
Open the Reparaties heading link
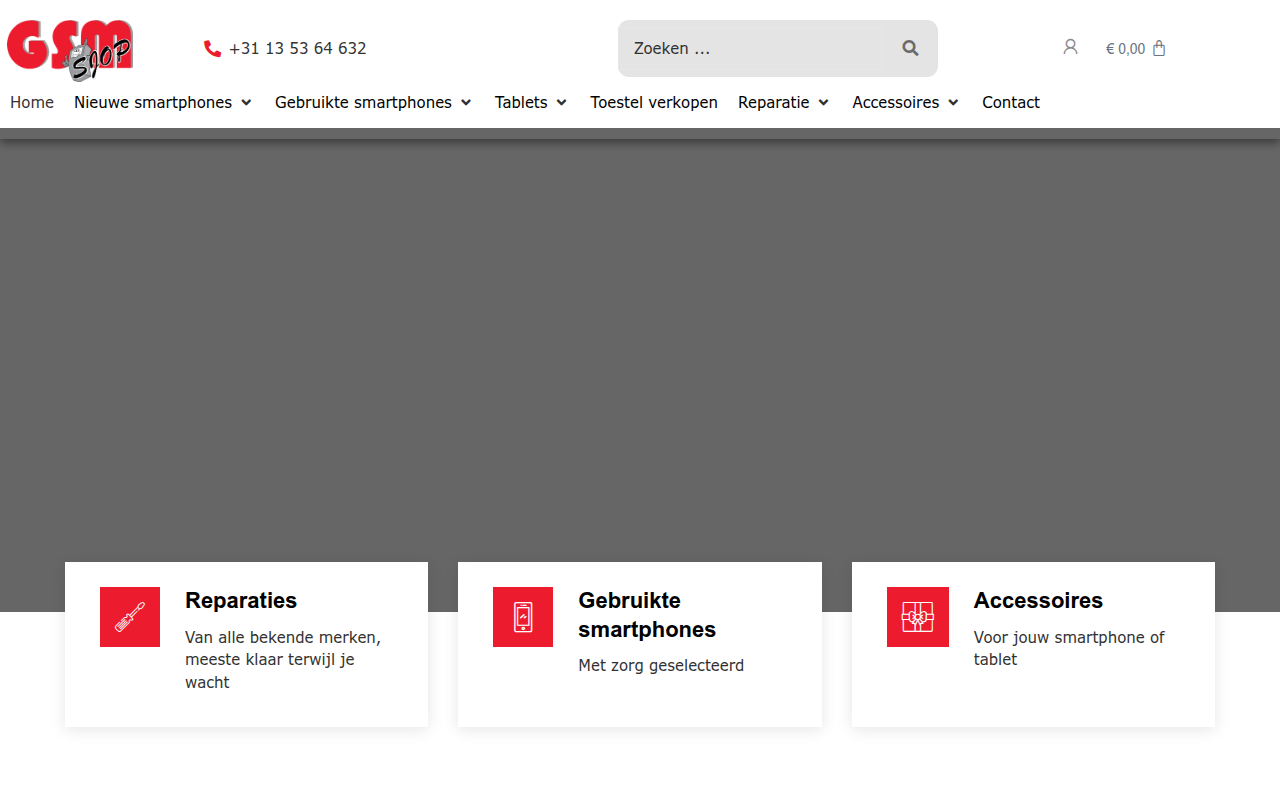point(241,600)
